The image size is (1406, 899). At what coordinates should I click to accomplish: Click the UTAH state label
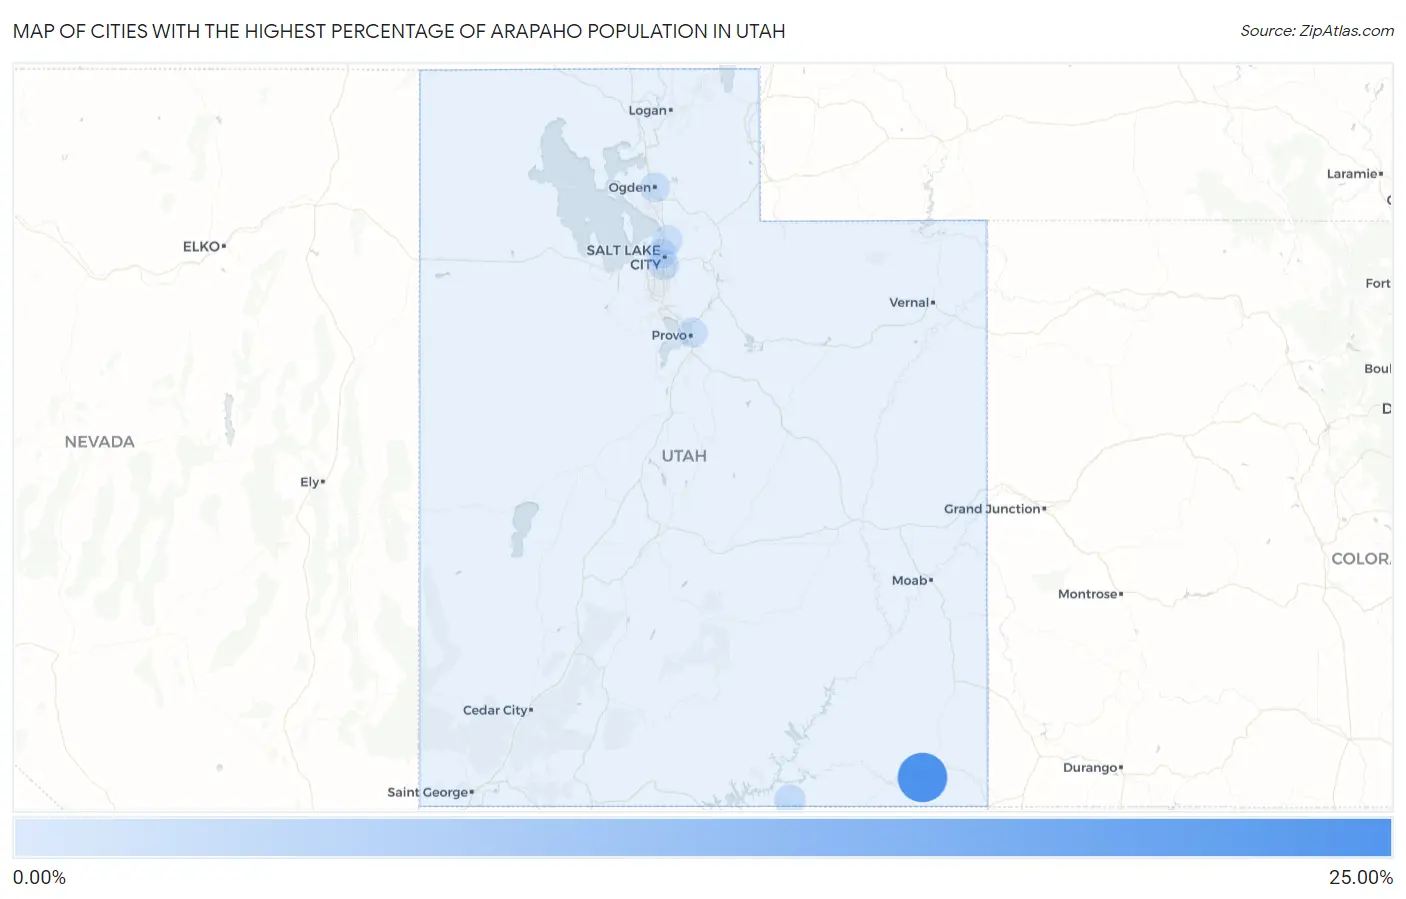684,456
